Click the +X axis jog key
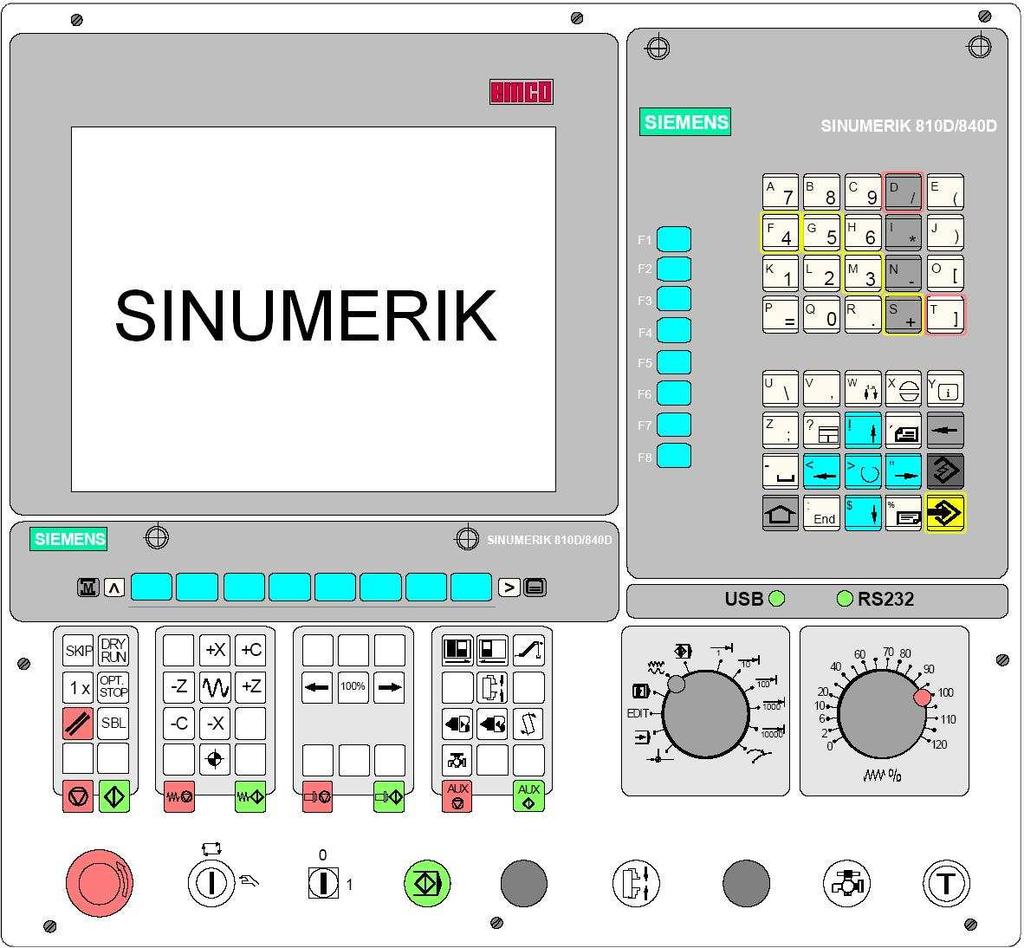Screen dimensions: 1024x948 215,650
